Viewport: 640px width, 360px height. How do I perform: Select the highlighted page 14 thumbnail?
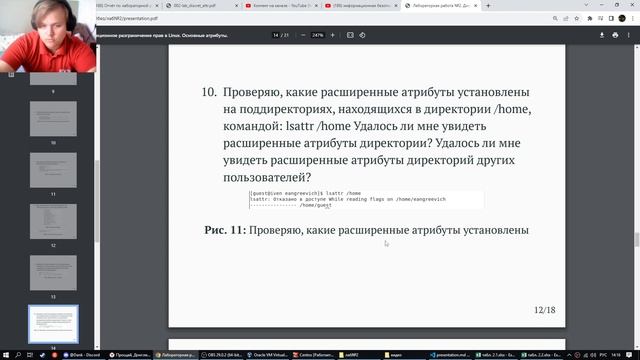tap(53, 324)
